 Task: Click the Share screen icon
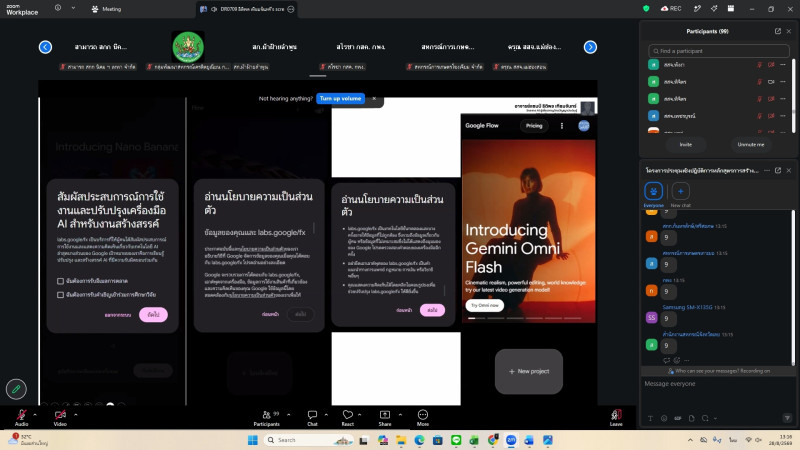[x=385, y=415]
